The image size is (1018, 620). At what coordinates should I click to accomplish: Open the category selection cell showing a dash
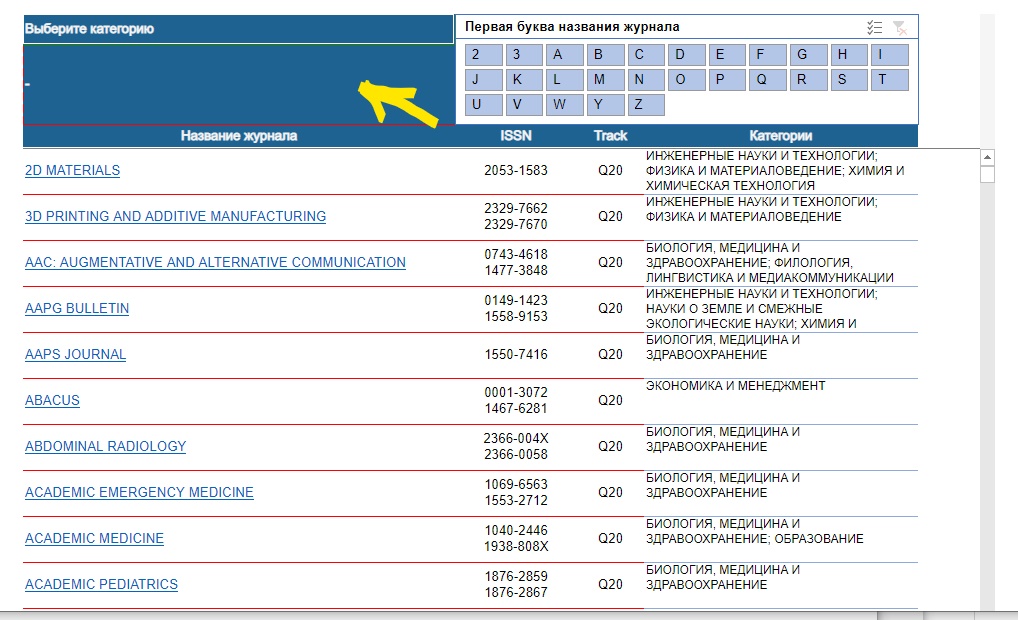(239, 84)
